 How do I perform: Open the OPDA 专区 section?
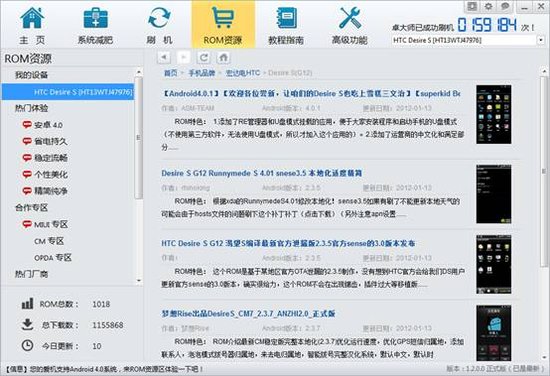[x=53, y=257]
